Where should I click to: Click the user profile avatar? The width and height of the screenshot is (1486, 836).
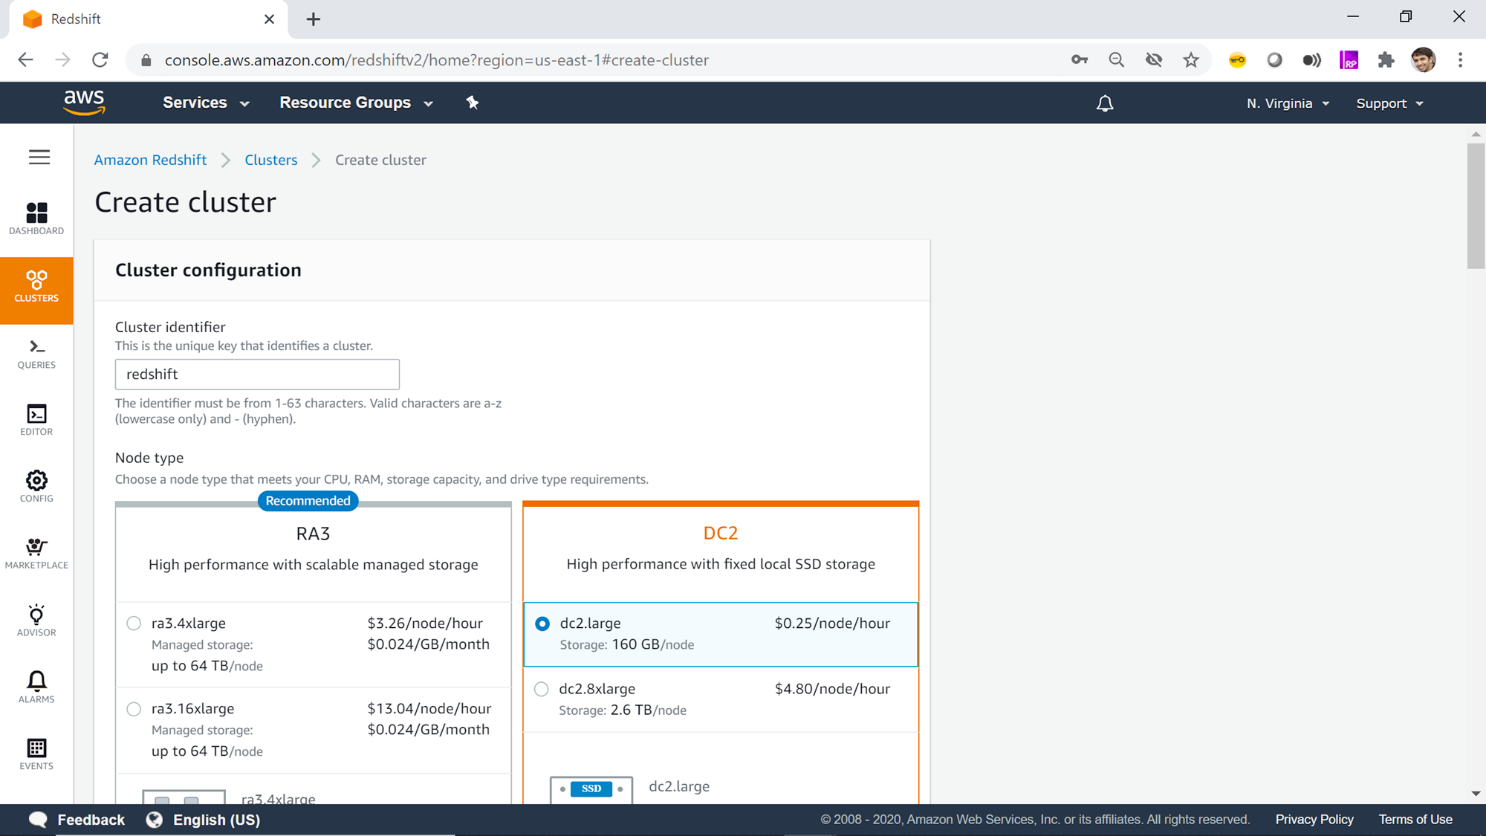(1423, 60)
